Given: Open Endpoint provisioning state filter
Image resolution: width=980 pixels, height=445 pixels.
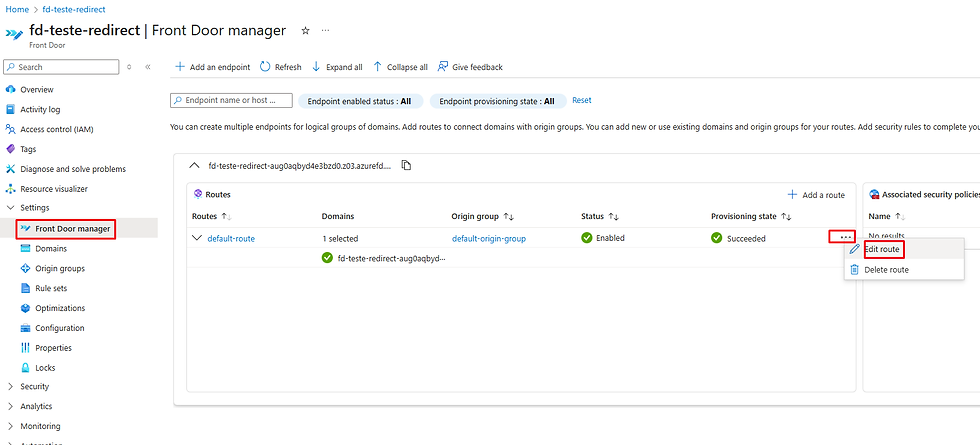Looking at the screenshot, I should [x=498, y=101].
